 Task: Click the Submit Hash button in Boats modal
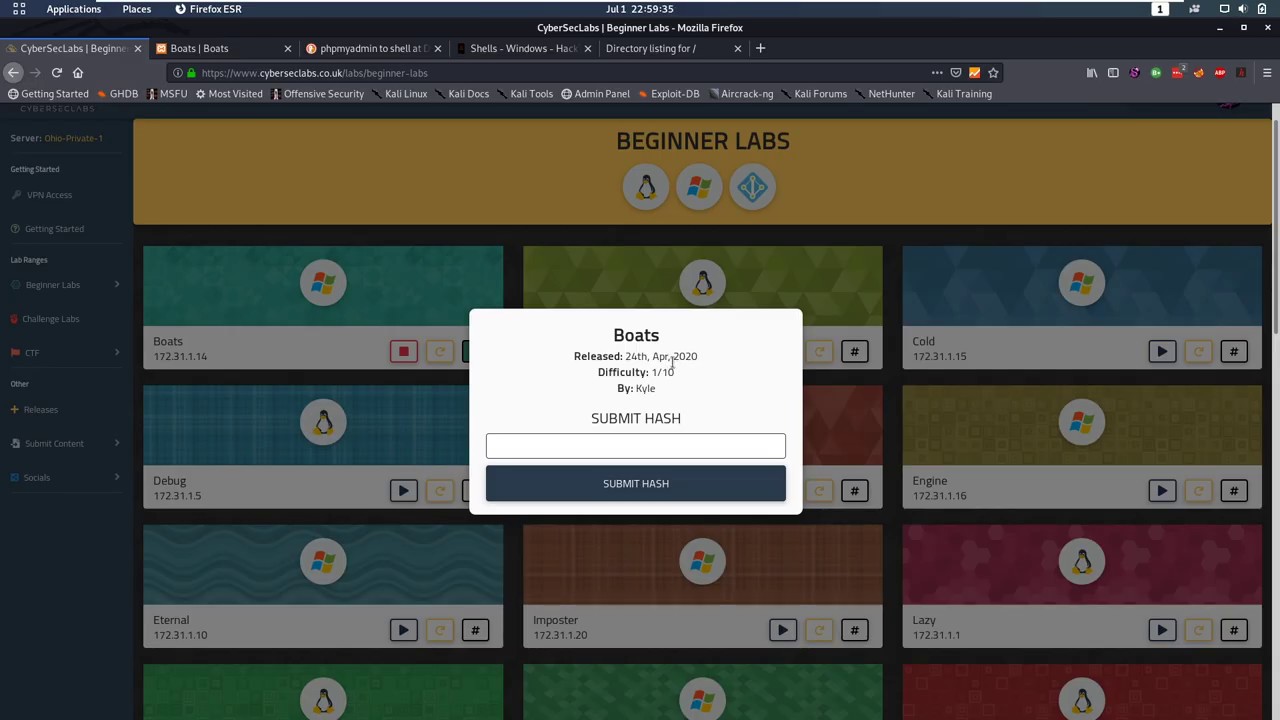pos(636,484)
